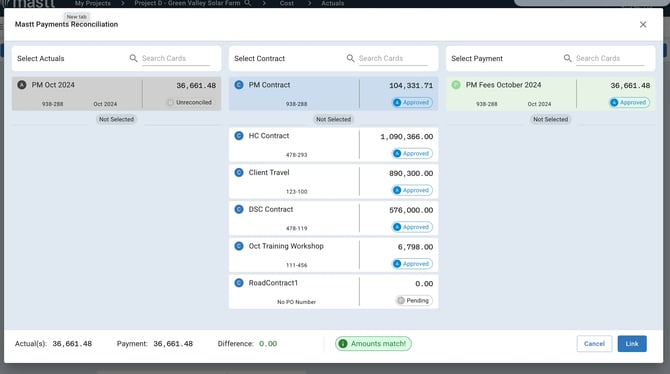Click the PO number 478-293

pyautogui.click(x=296, y=155)
